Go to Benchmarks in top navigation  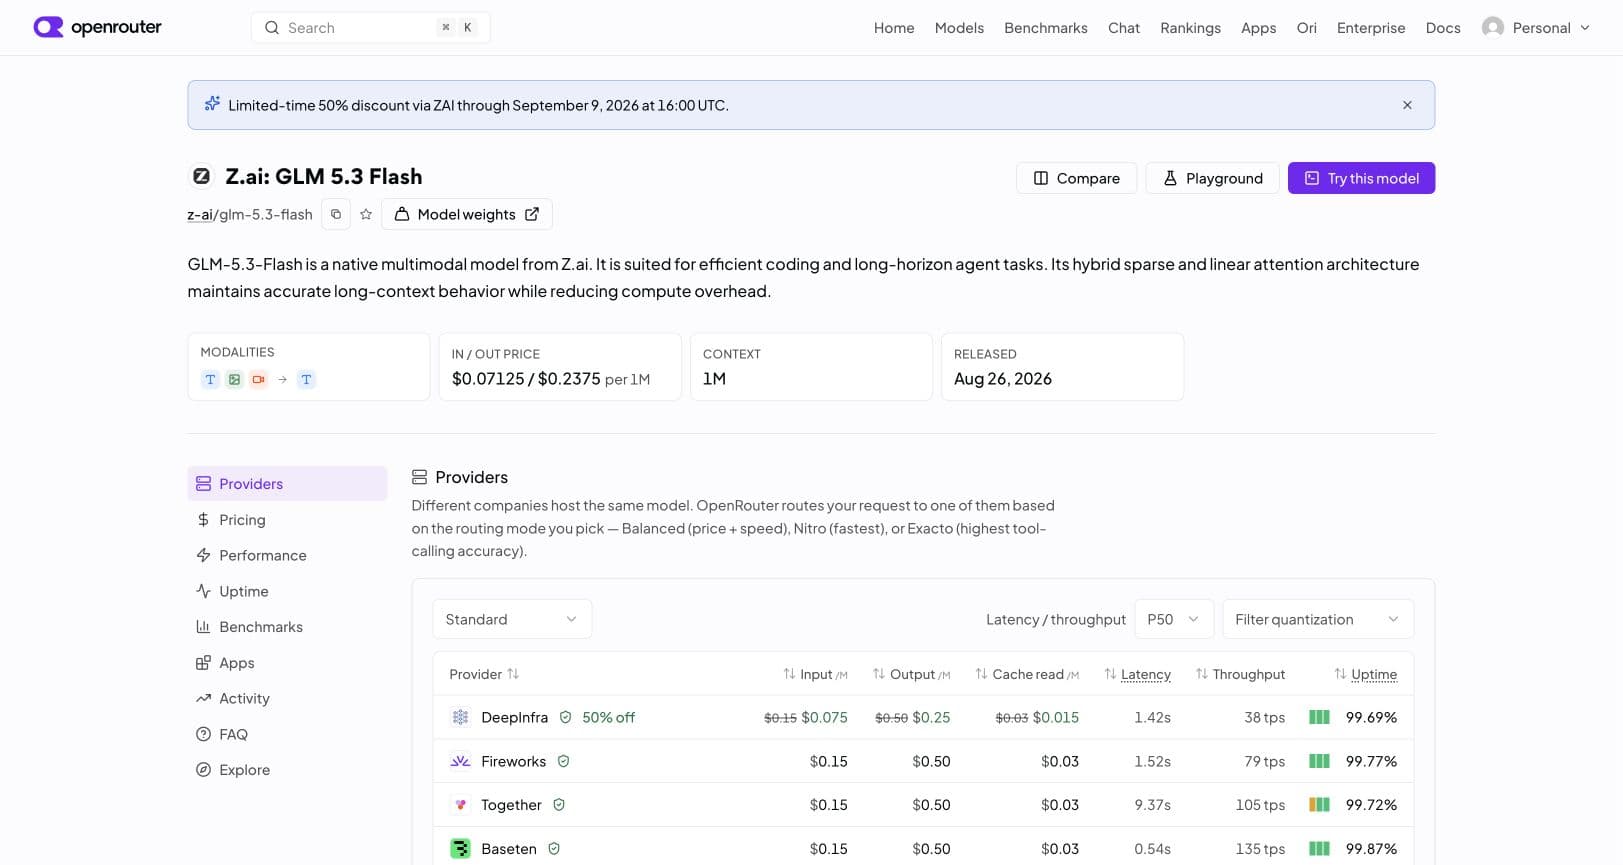[1046, 28]
